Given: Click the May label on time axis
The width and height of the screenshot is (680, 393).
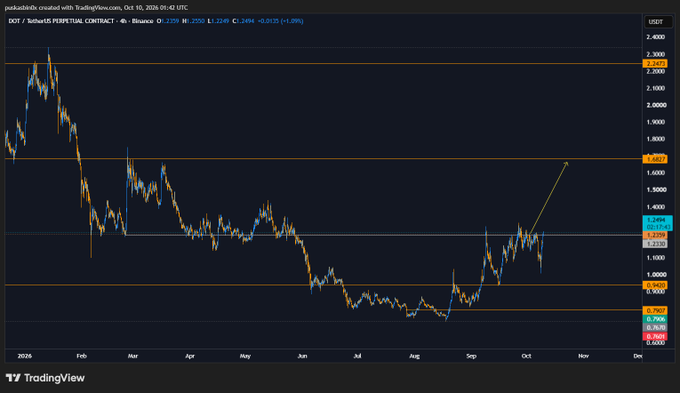Looking at the screenshot, I should click(x=245, y=356).
